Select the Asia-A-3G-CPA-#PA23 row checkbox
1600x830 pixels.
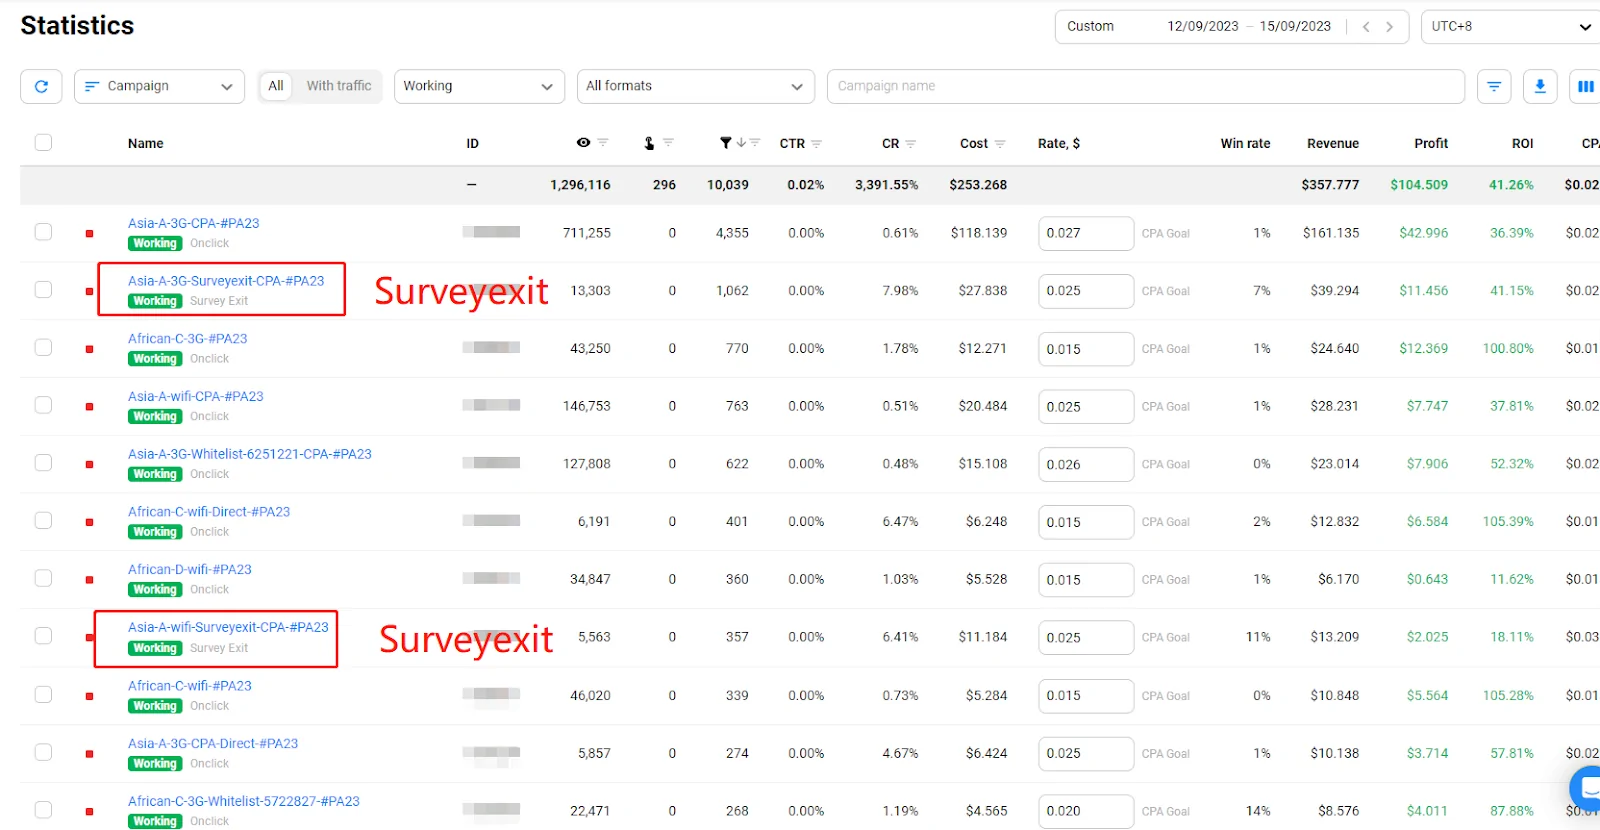[x=43, y=232]
